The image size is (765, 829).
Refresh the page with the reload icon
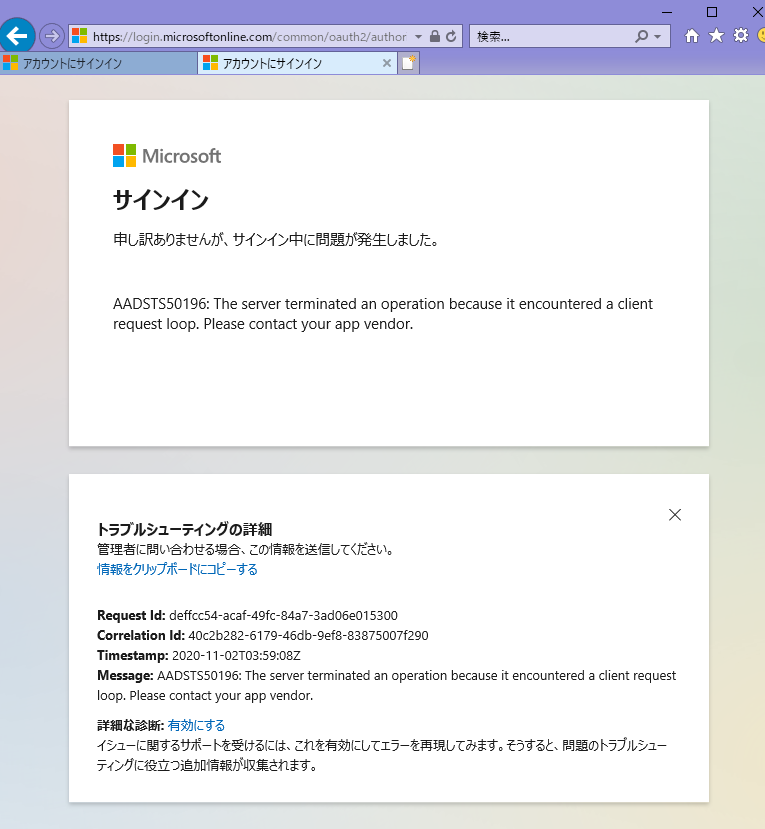[x=451, y=36]
